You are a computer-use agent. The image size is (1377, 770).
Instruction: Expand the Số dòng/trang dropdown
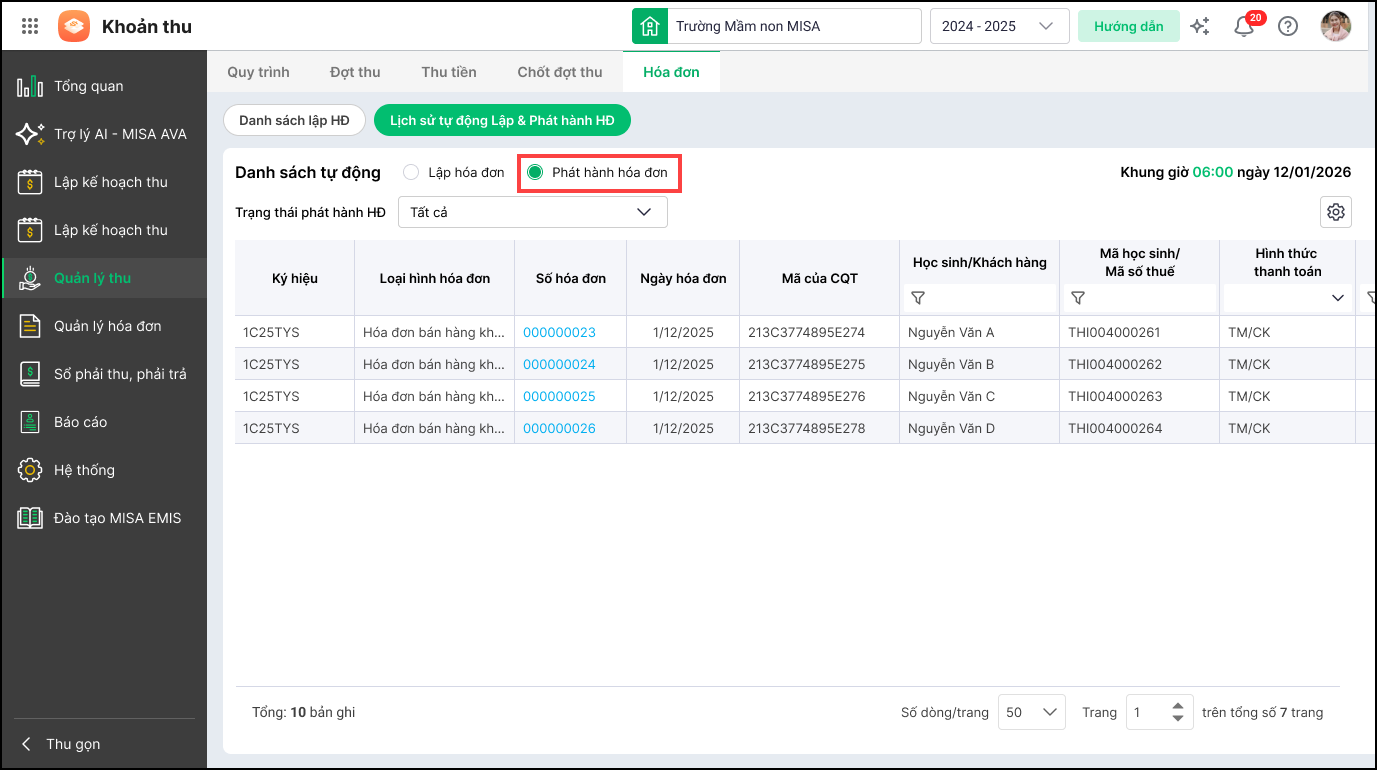(x=1031, y=712)
